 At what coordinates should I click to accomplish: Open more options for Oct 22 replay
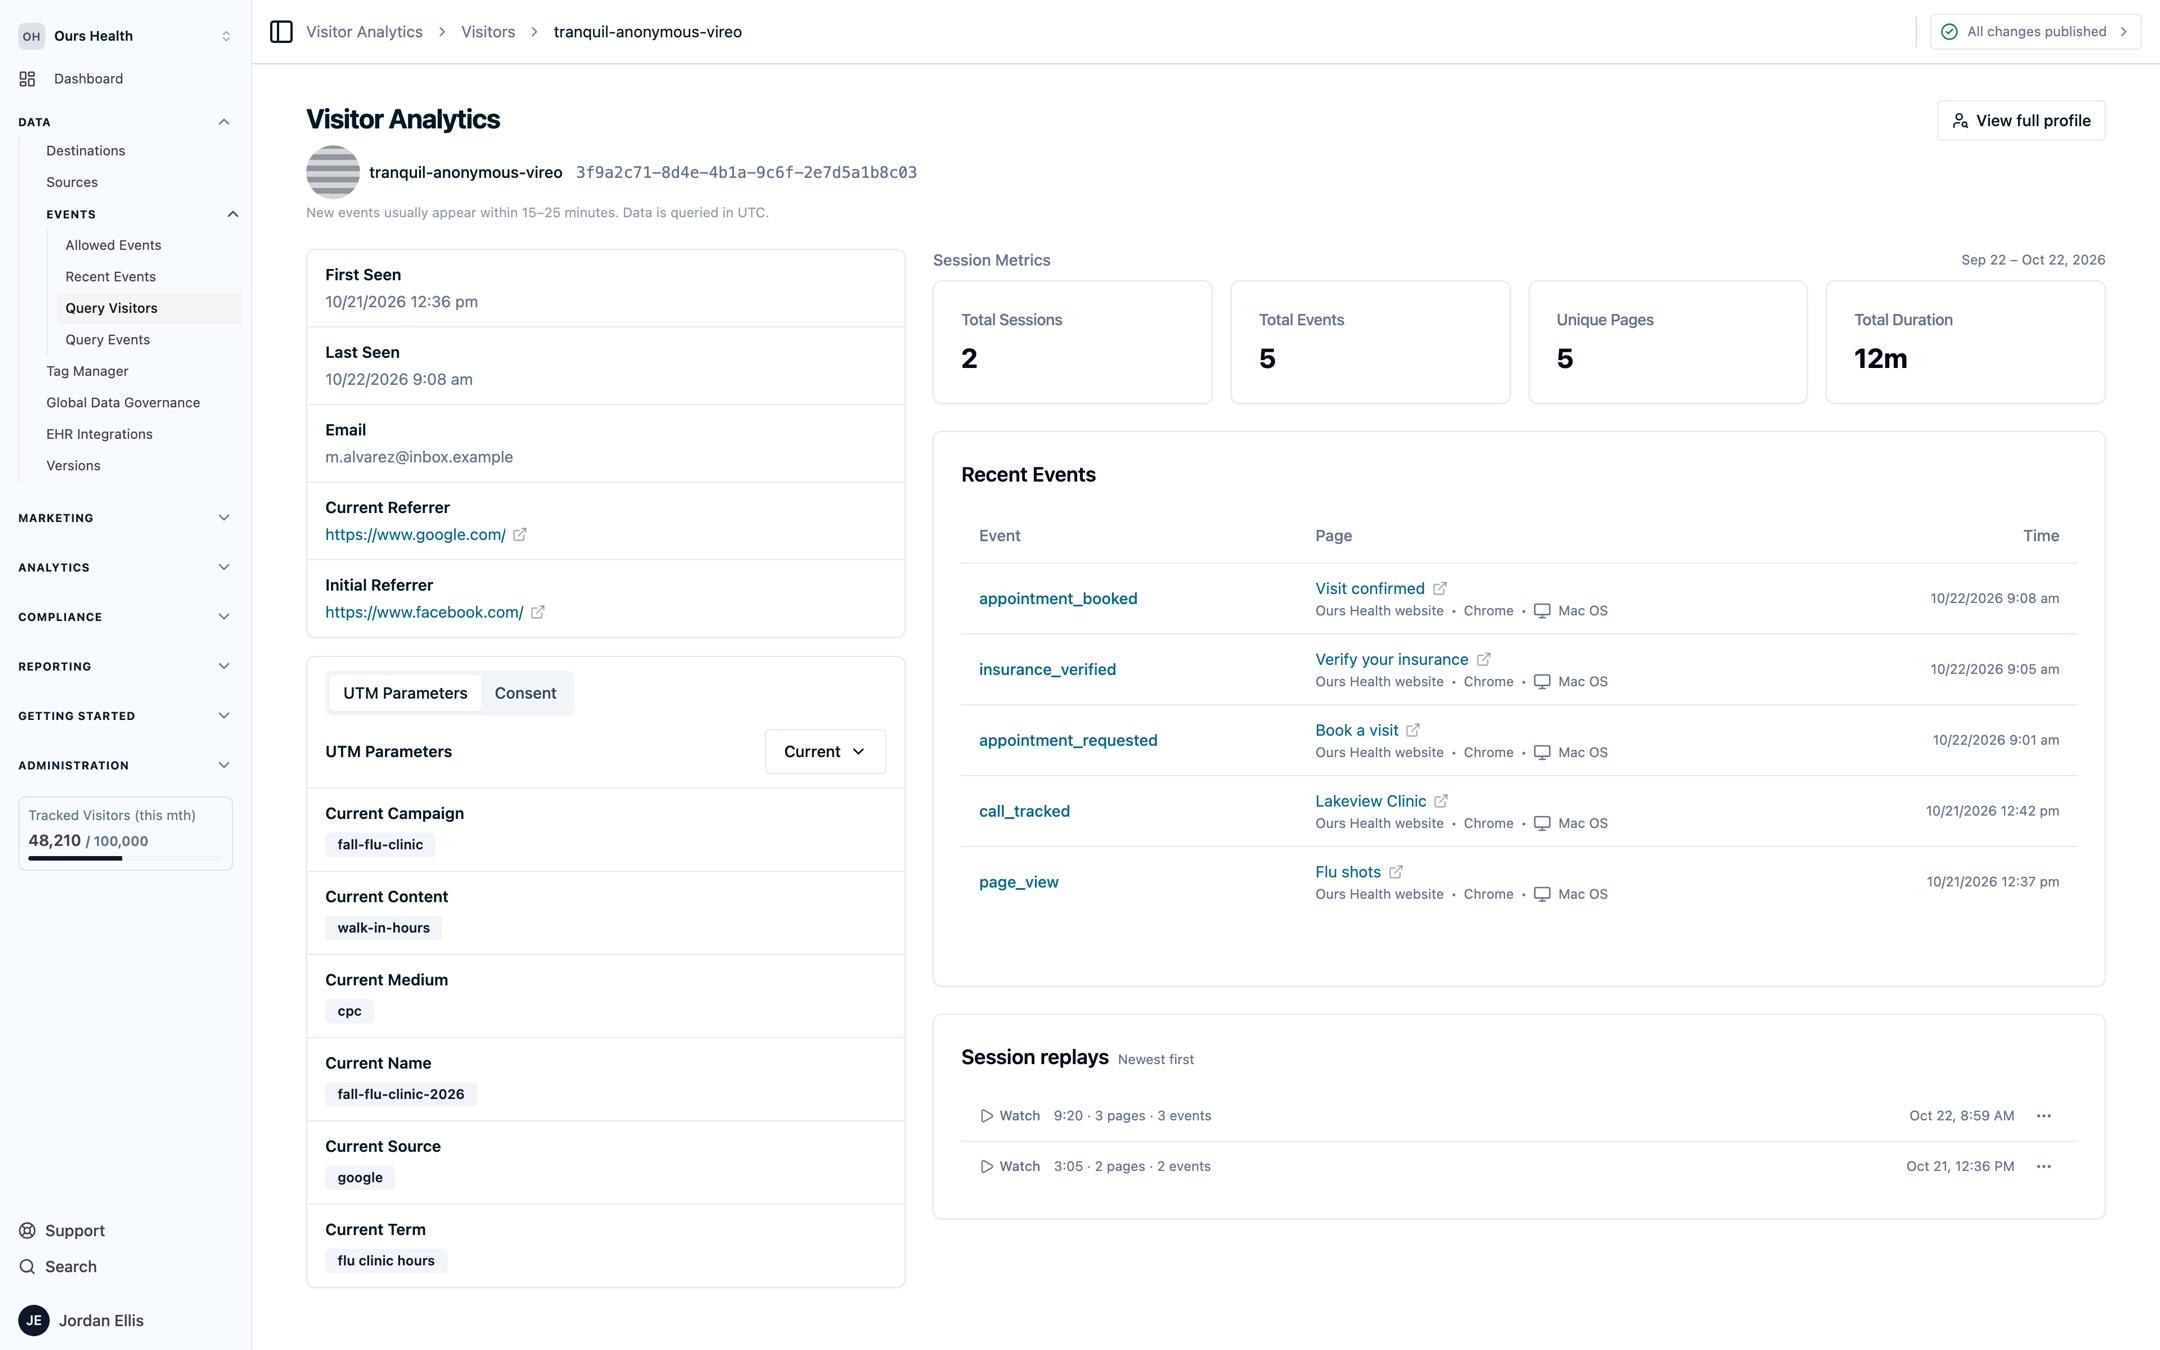coord(2044,1116)
